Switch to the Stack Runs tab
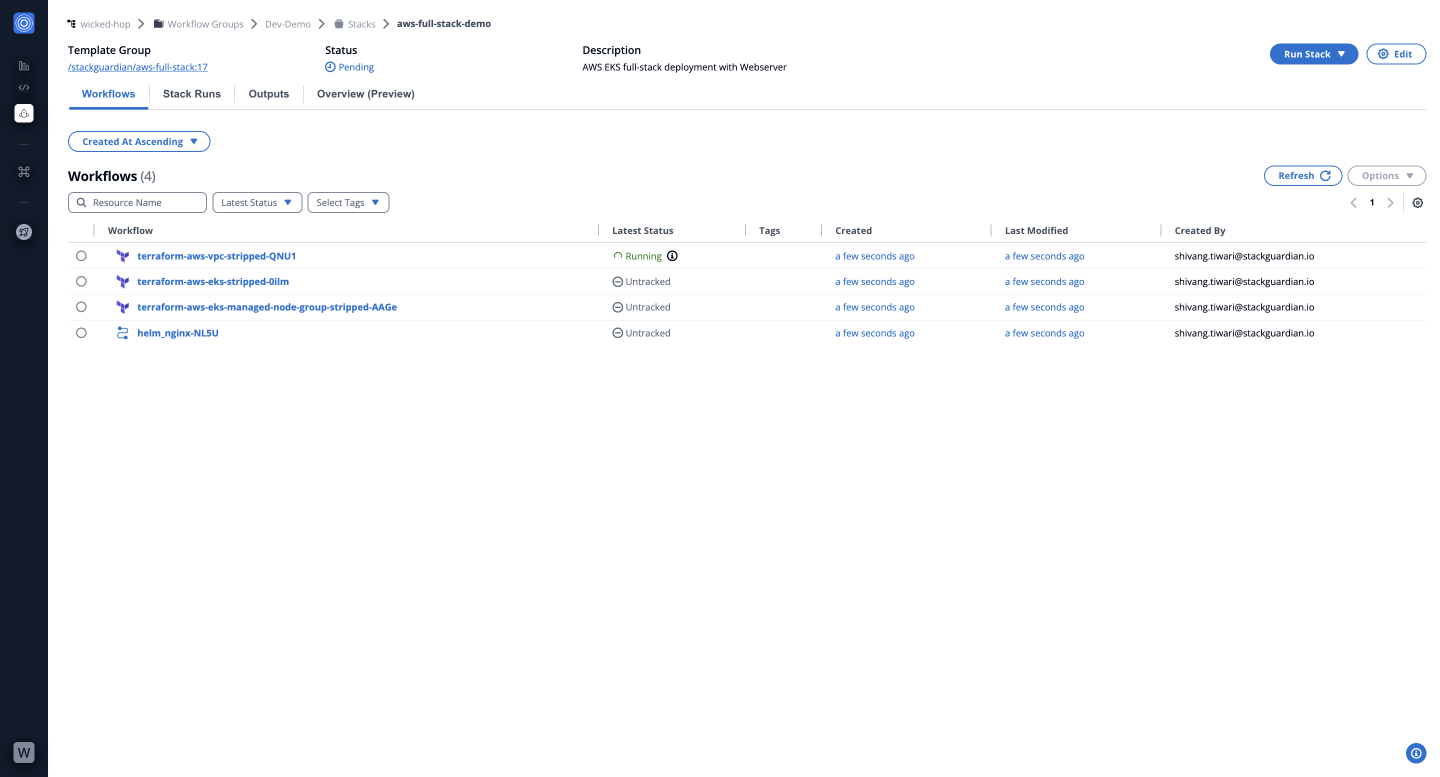The height and width of the screenshot is (777, 1440). (192, 94)
